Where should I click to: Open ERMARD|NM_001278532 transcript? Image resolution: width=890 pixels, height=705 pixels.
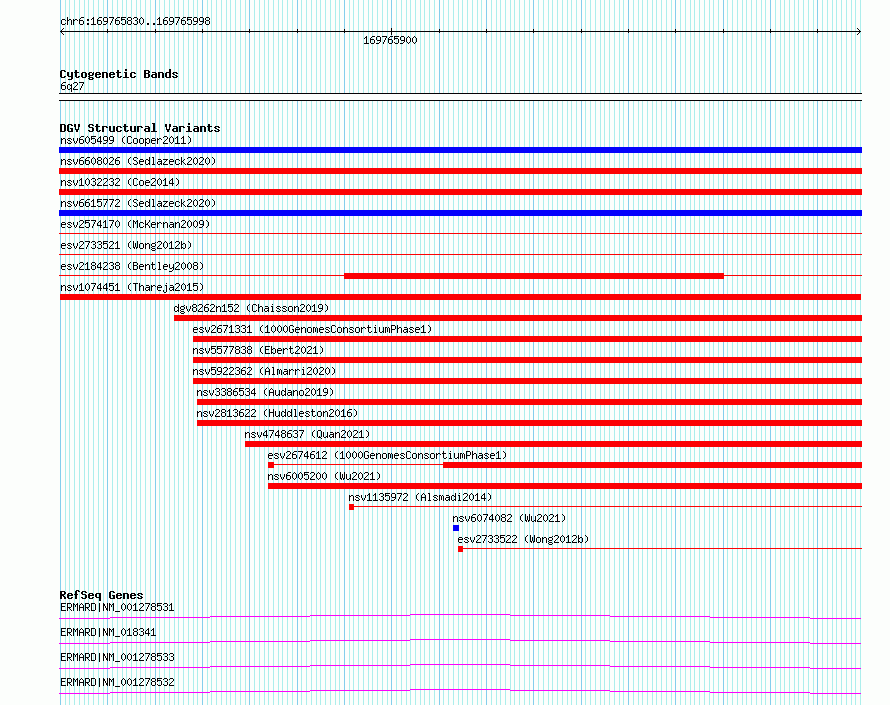(117, 682)
